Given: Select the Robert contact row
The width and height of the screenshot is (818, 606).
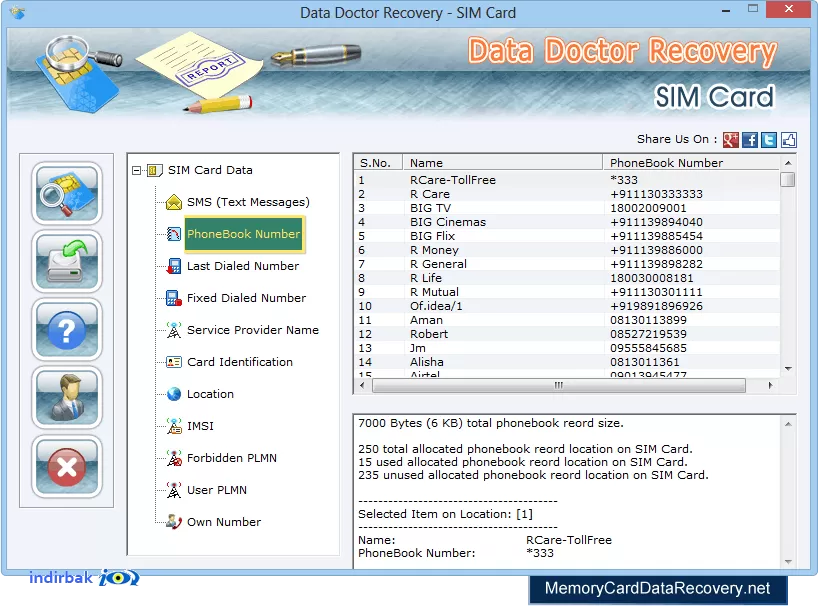Looking at the screenshot, I should click(567, 334).
